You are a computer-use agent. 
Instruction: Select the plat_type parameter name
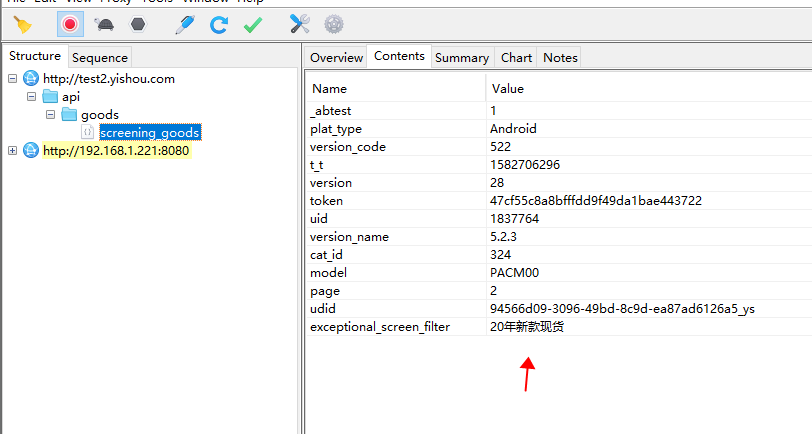click(336, 129)
